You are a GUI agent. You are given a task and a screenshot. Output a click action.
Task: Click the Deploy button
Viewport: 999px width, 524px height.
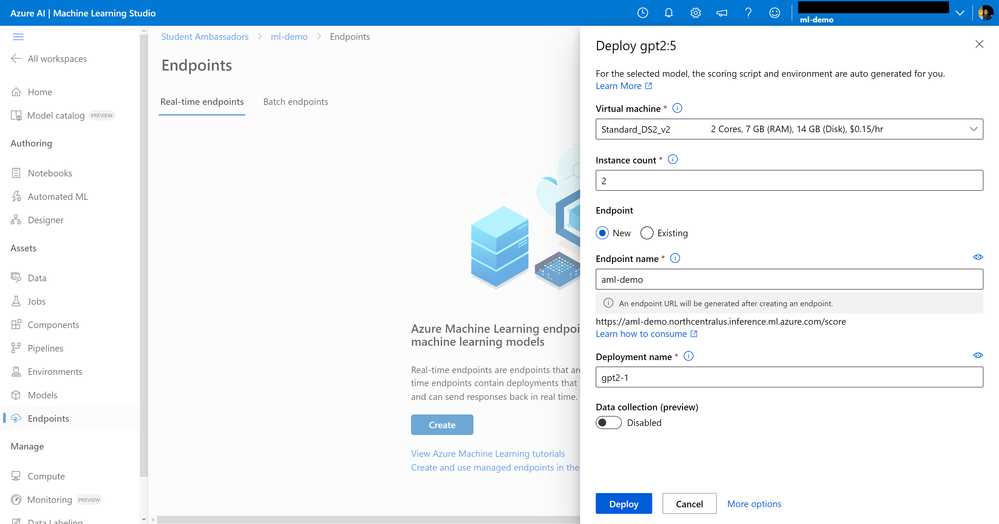pyautogui.click(x=624, y=504)
